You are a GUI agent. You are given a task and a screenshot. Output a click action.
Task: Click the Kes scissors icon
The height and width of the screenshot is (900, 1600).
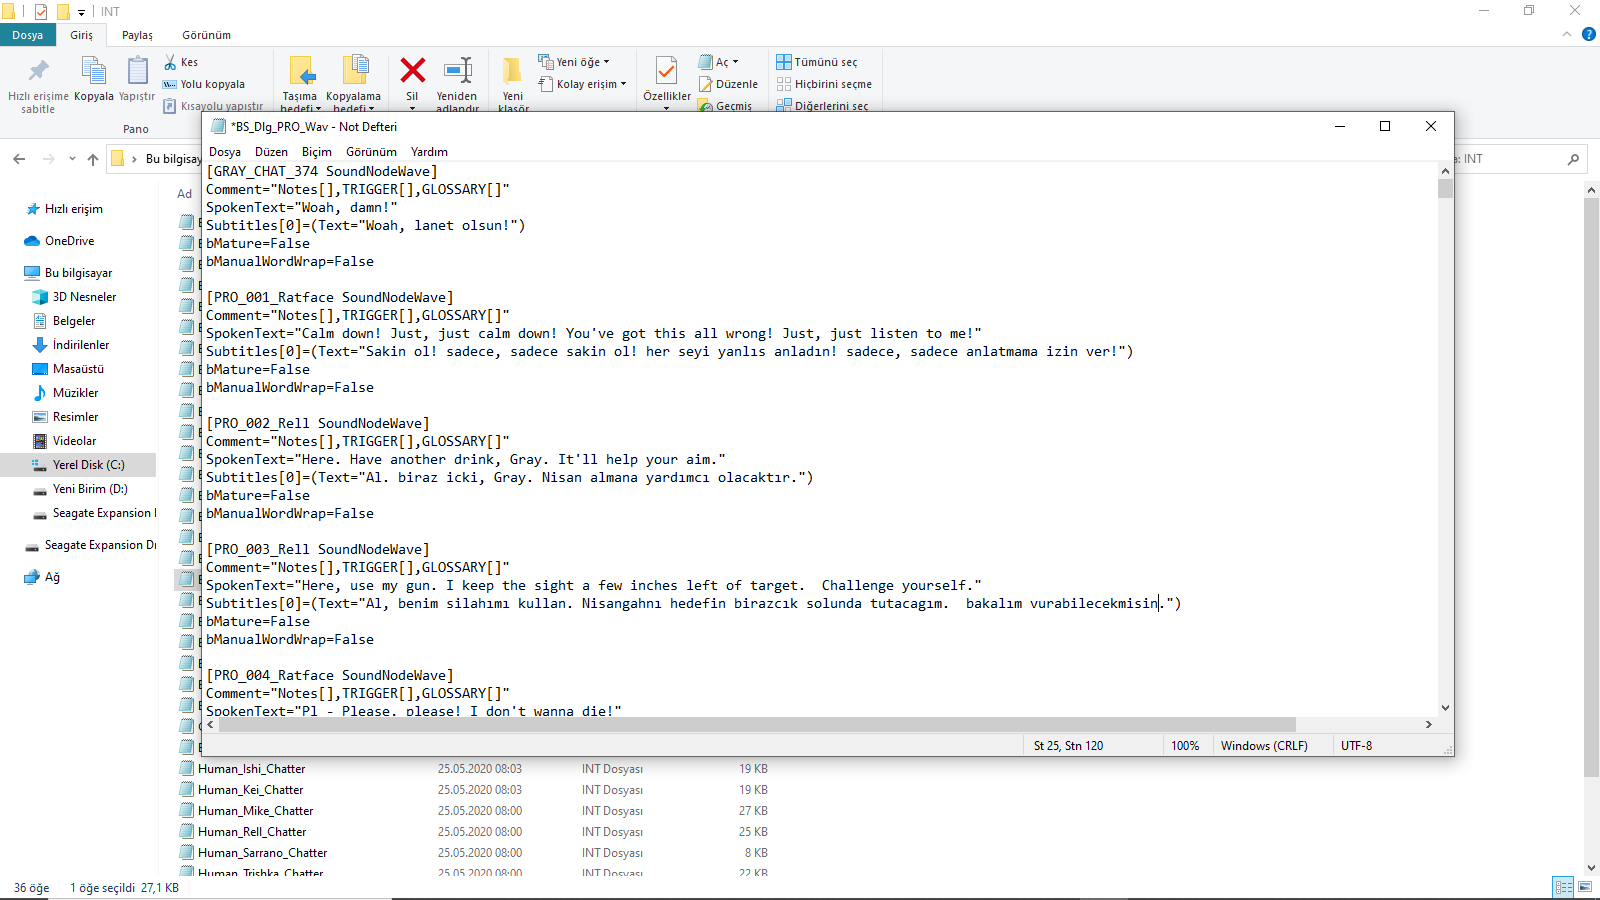point(171,62)
